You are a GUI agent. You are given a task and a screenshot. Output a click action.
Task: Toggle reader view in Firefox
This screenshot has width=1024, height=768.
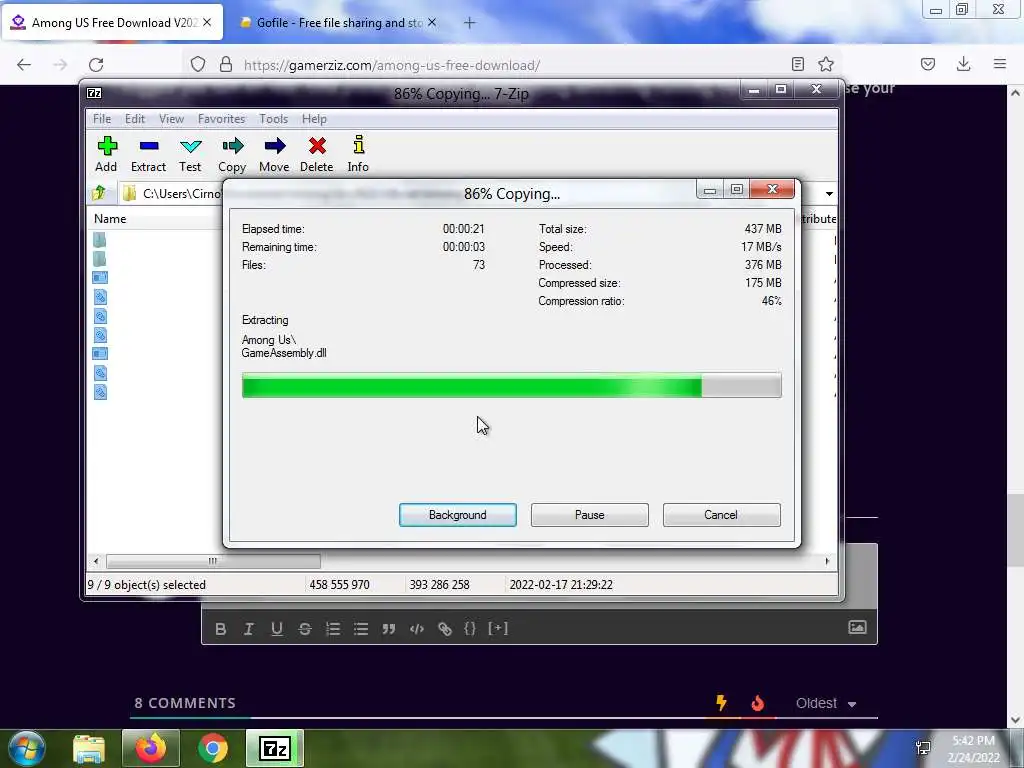pyautogui.click(x=797, y=64)
